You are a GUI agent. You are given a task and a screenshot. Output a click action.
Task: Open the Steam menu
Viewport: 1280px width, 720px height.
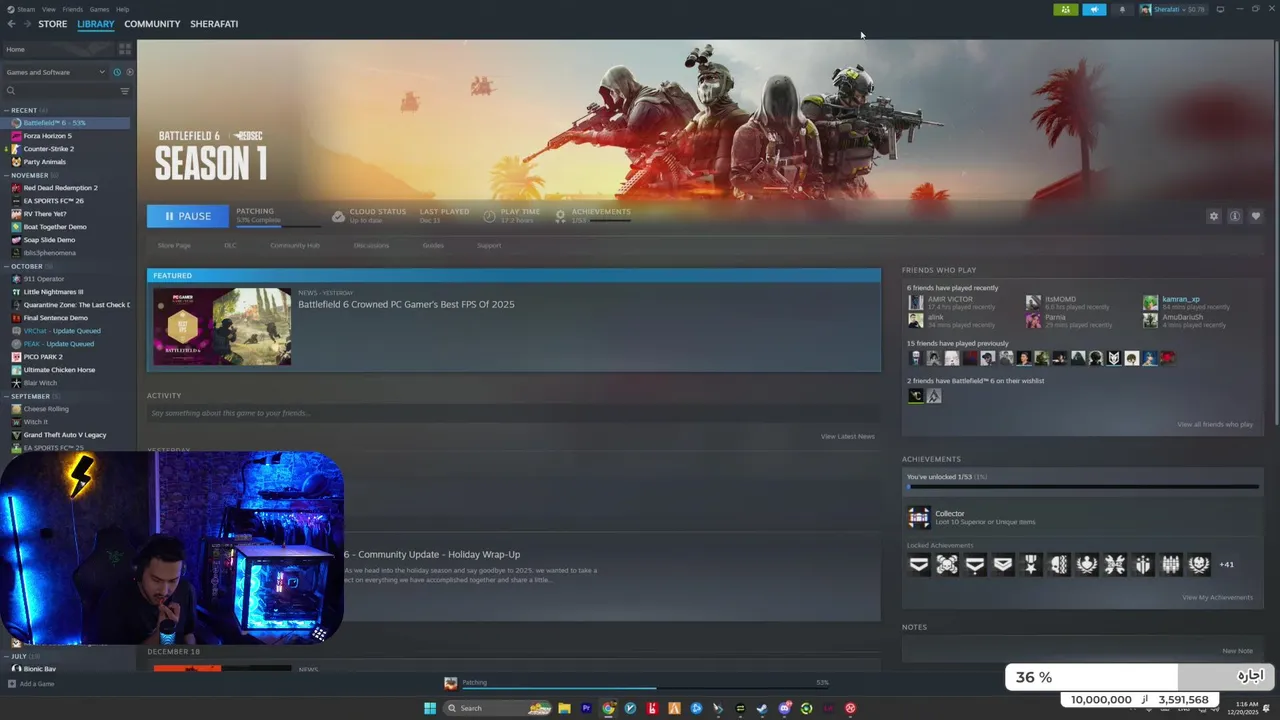[25, 9]
